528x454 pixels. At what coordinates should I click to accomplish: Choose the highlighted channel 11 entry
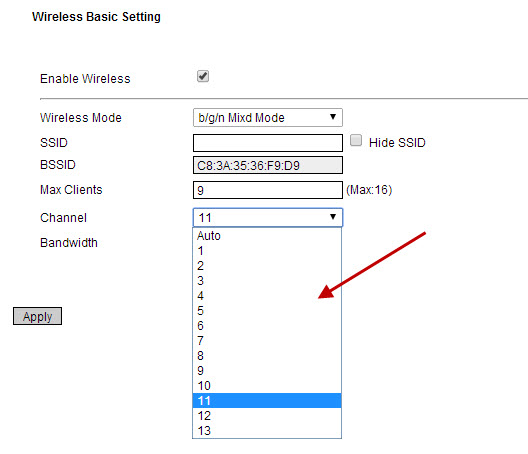coord(267,400)
